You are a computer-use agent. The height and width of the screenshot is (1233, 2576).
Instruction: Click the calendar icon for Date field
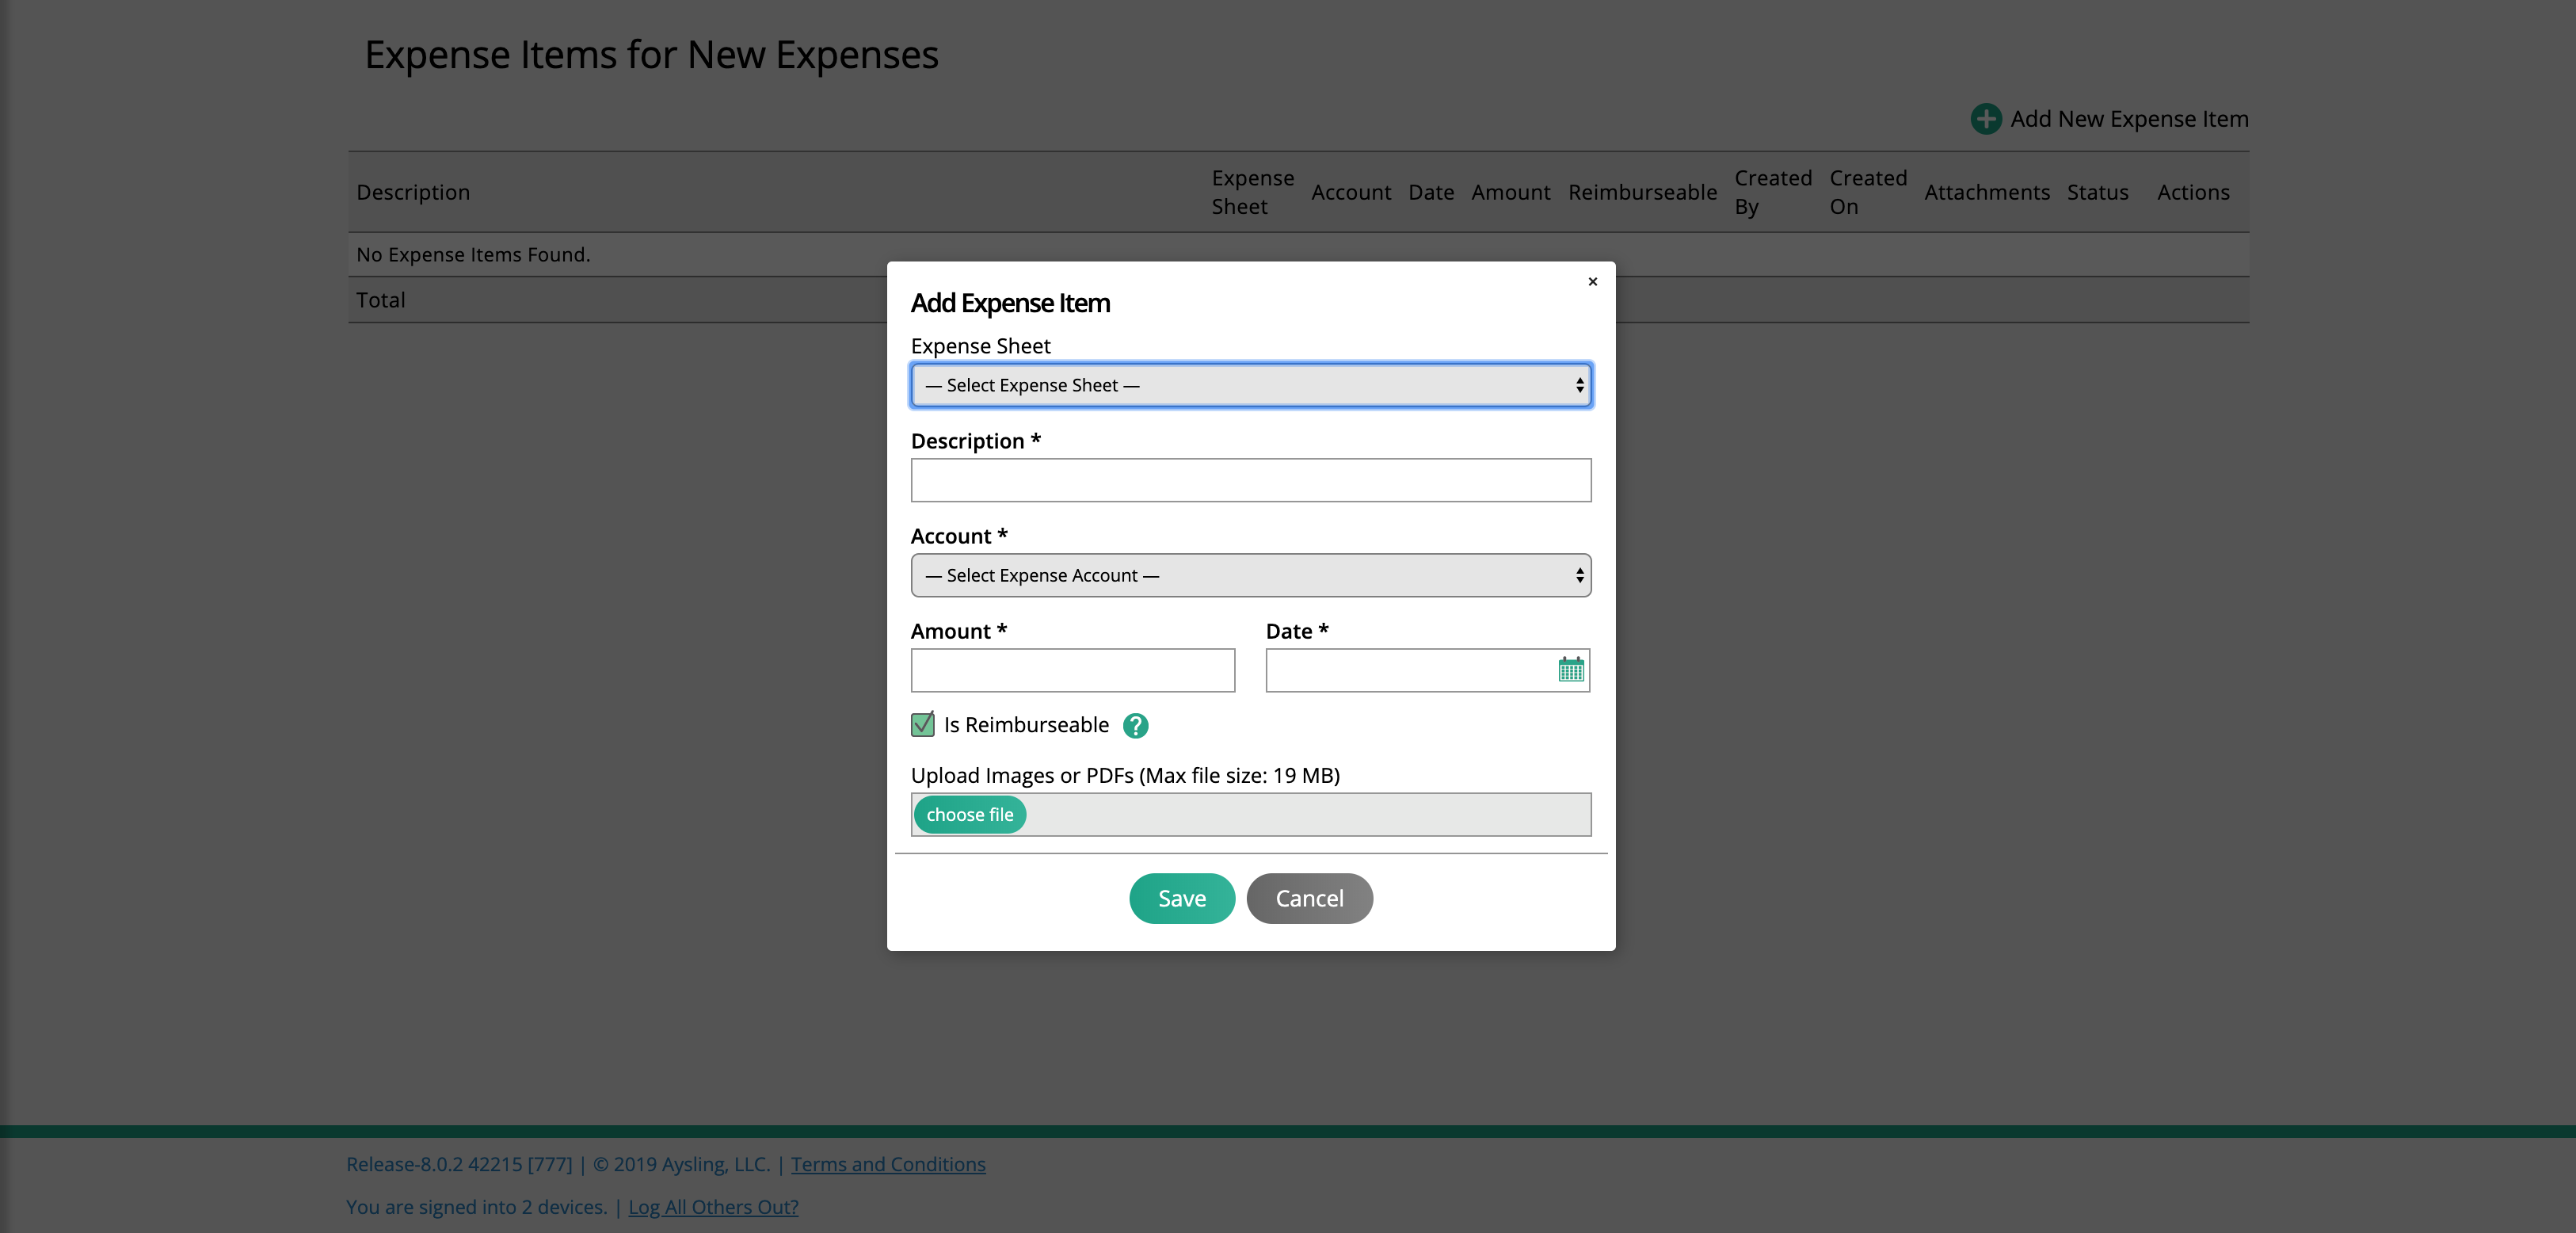[x=1571, y=670]
